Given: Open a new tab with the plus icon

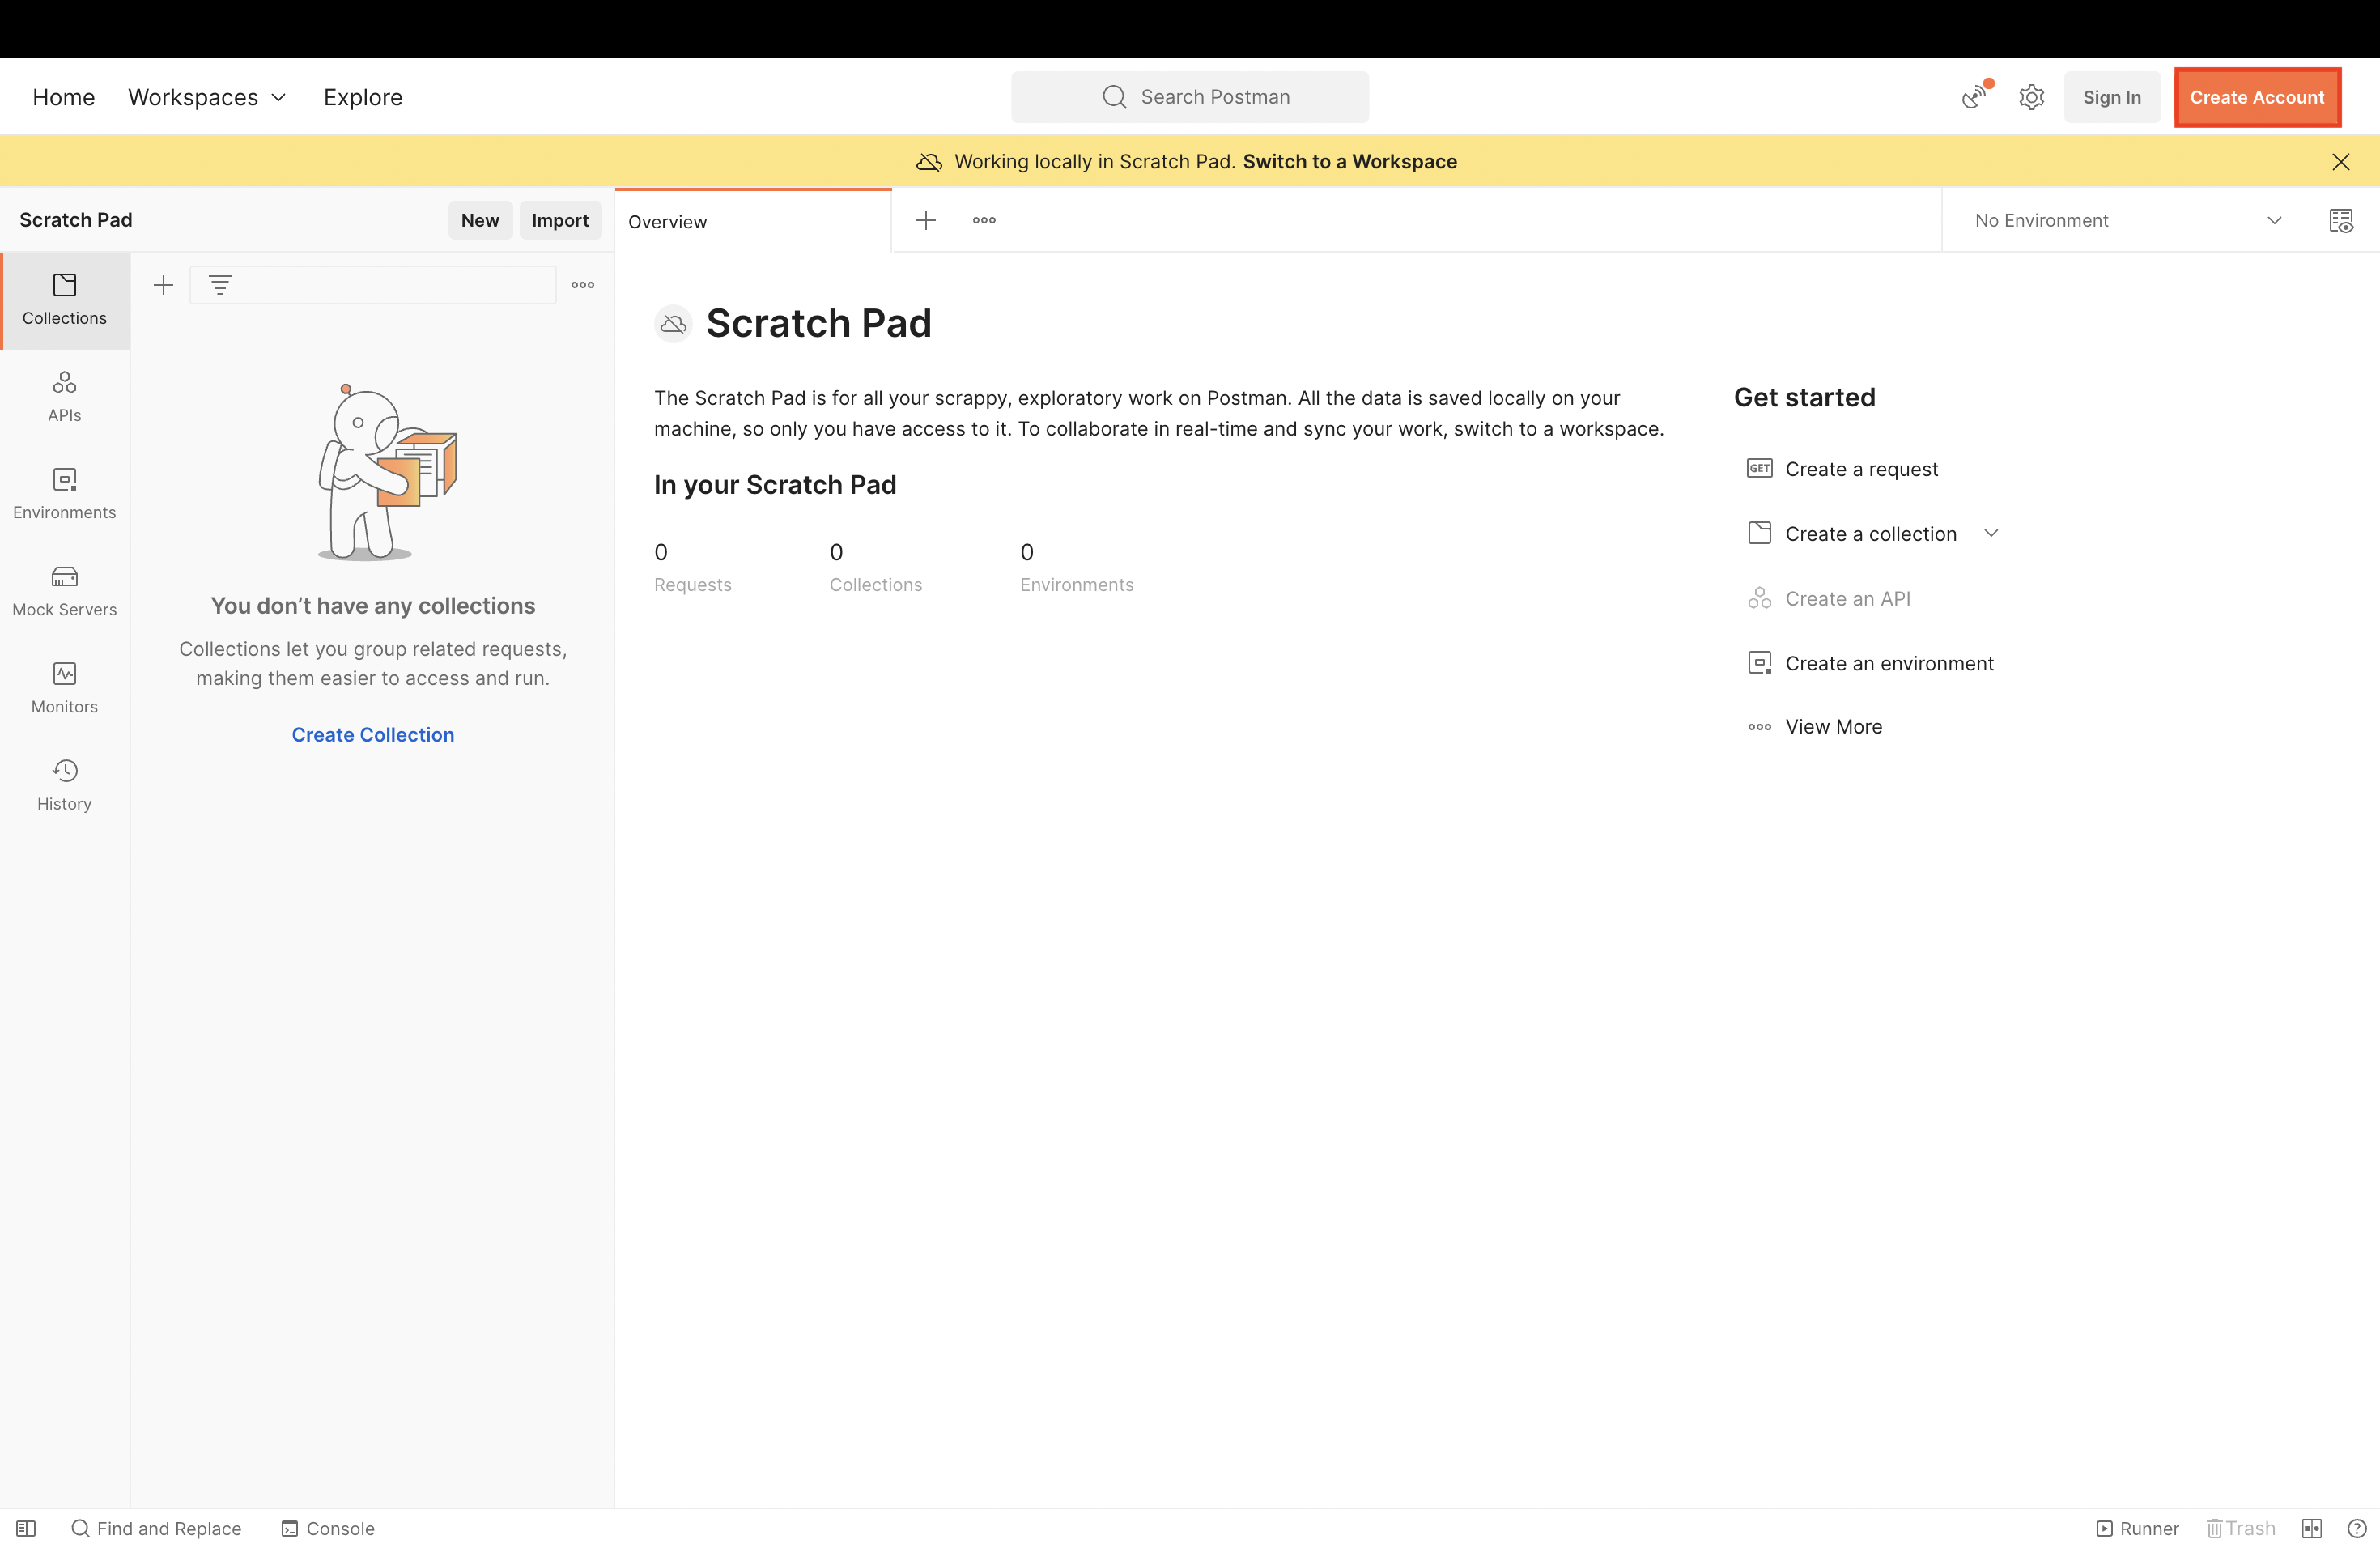Looking at the screenshot, I should point(926,220).
